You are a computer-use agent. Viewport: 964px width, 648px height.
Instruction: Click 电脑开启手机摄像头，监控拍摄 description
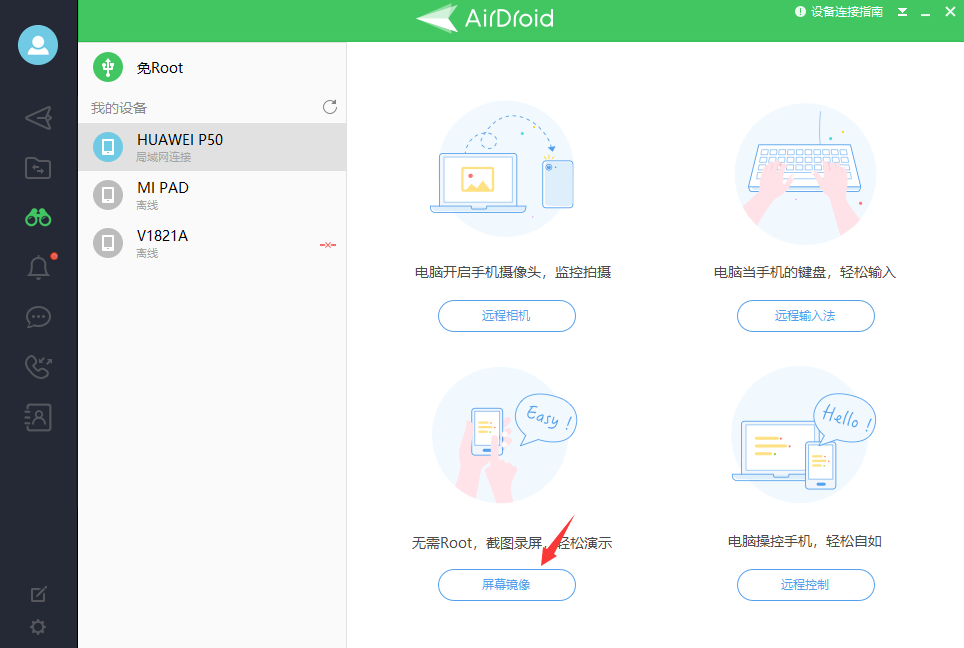(x=513, y=272)
